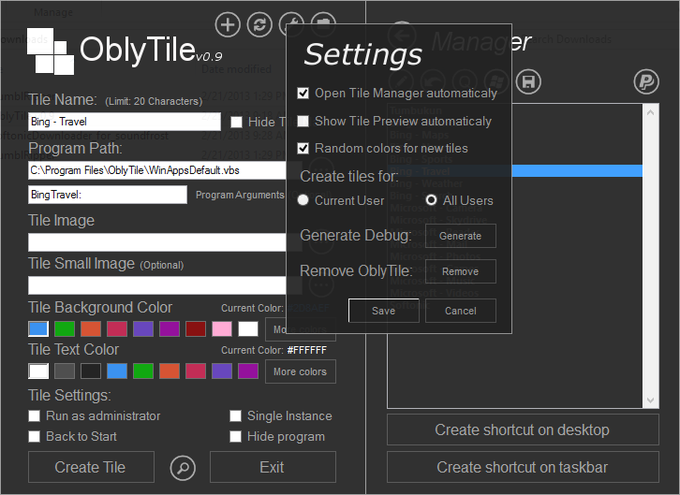680x495 pixels.
Task: Click the refresh circular arrows icon
Action: click(x=259, y=25)
